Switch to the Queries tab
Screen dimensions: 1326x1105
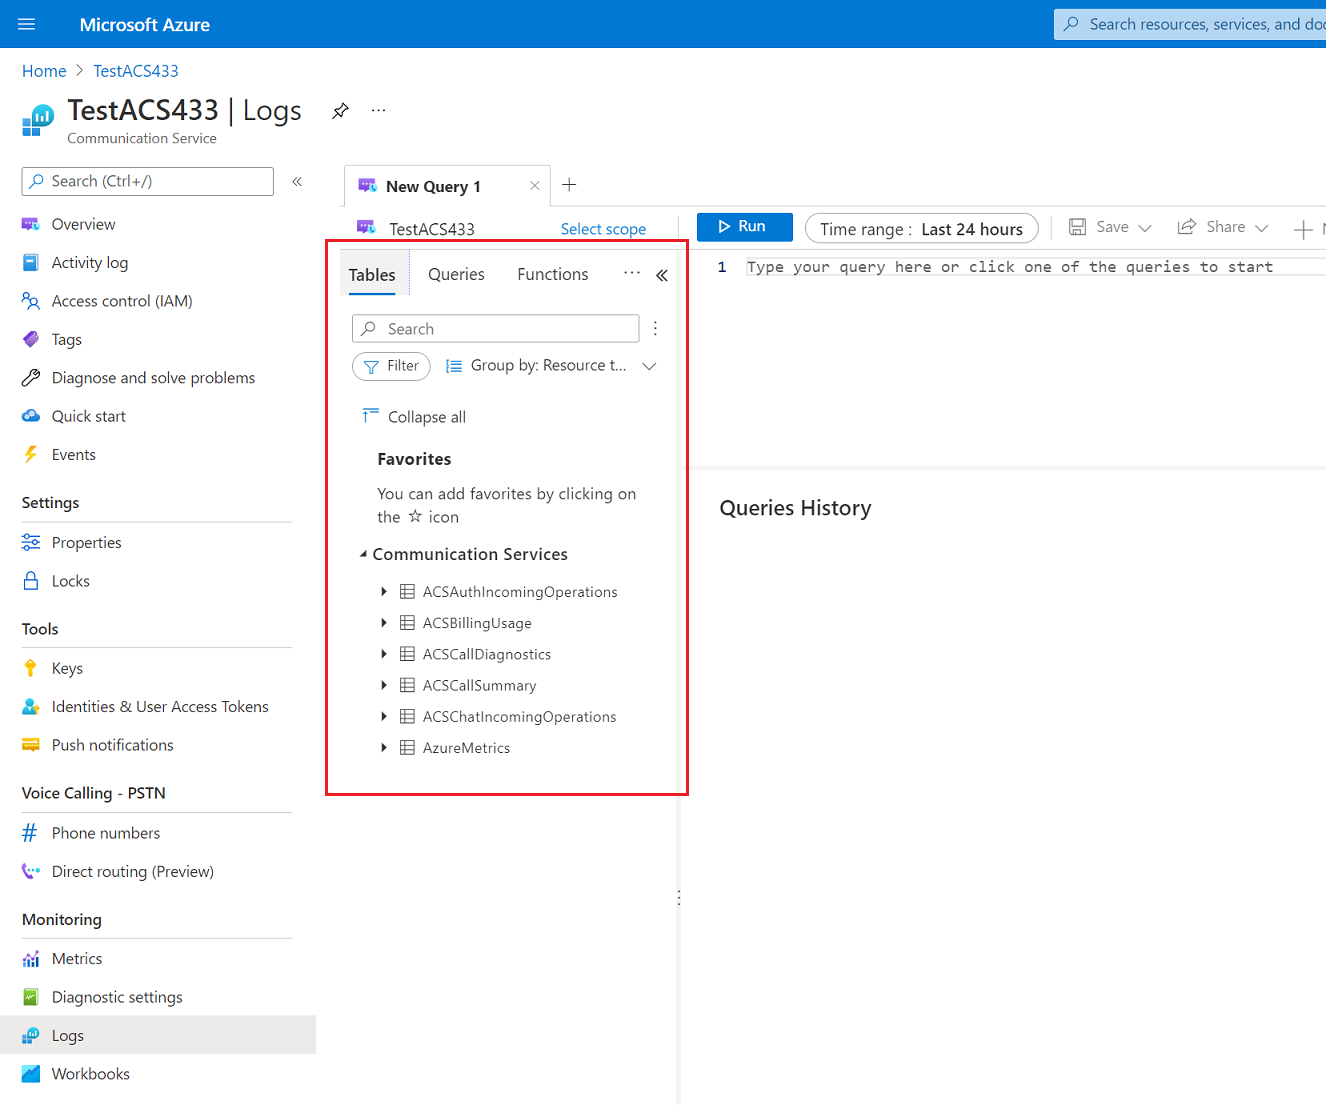pyautogui.click(x=456, y=273)
